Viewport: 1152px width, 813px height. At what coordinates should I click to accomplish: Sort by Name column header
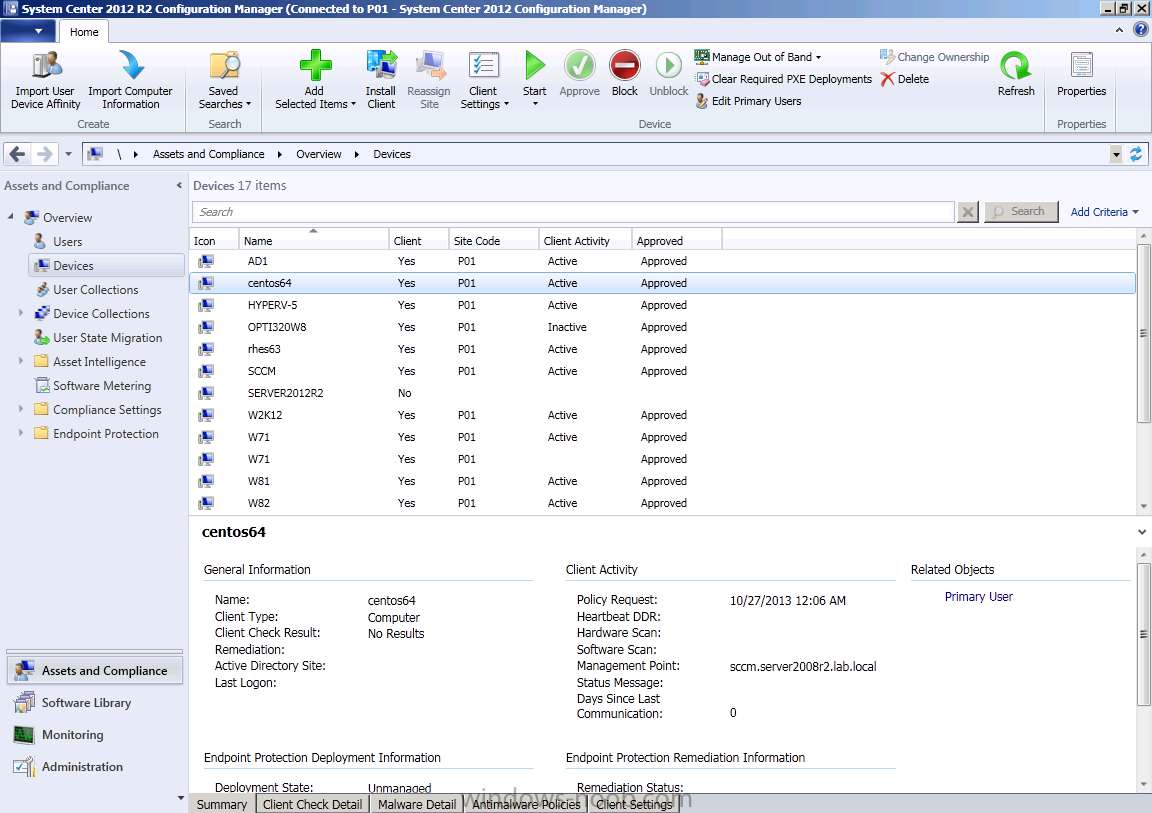click(314, 240)
